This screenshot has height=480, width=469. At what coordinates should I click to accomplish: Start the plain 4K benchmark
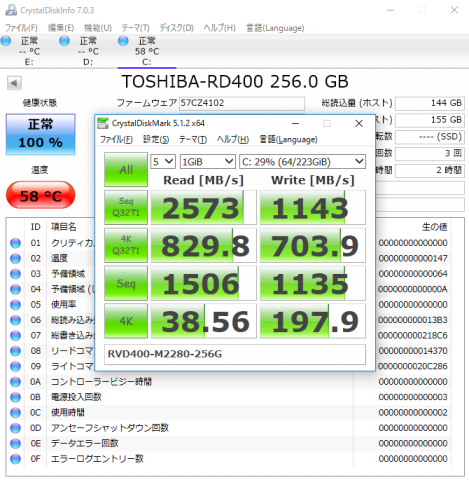click(x=126, y=321)
